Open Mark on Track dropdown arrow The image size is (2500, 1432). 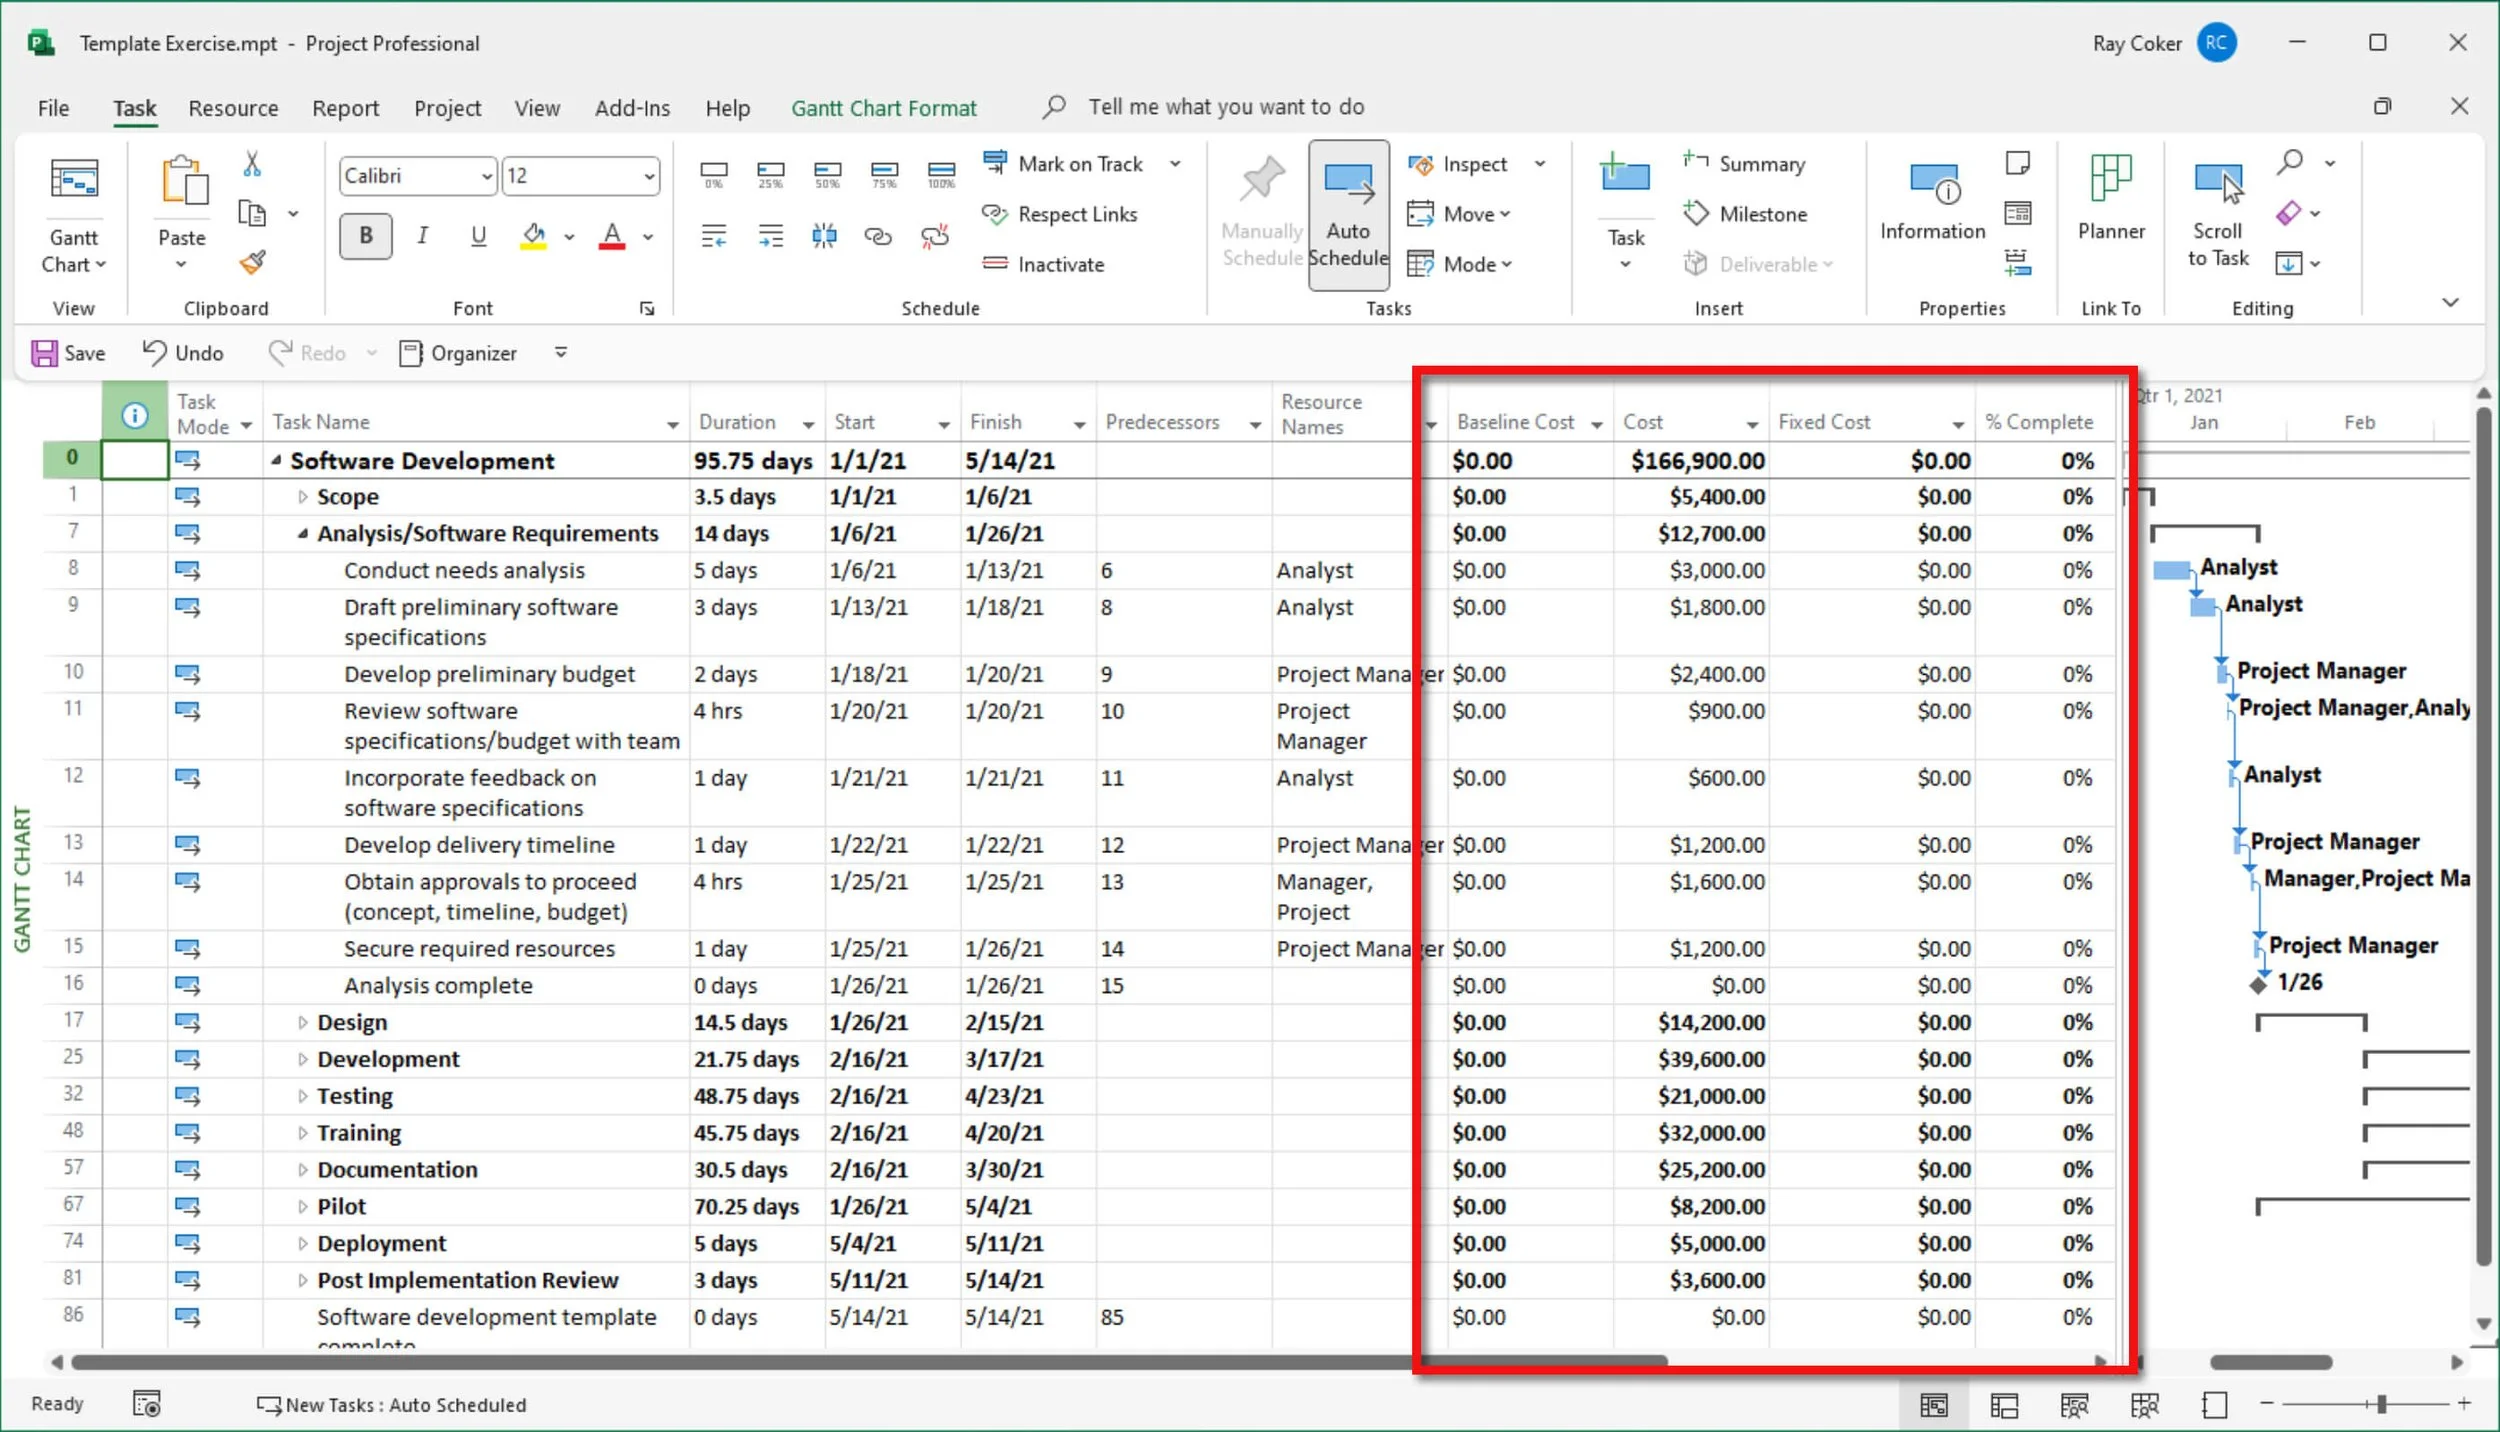click(1175, 164)
